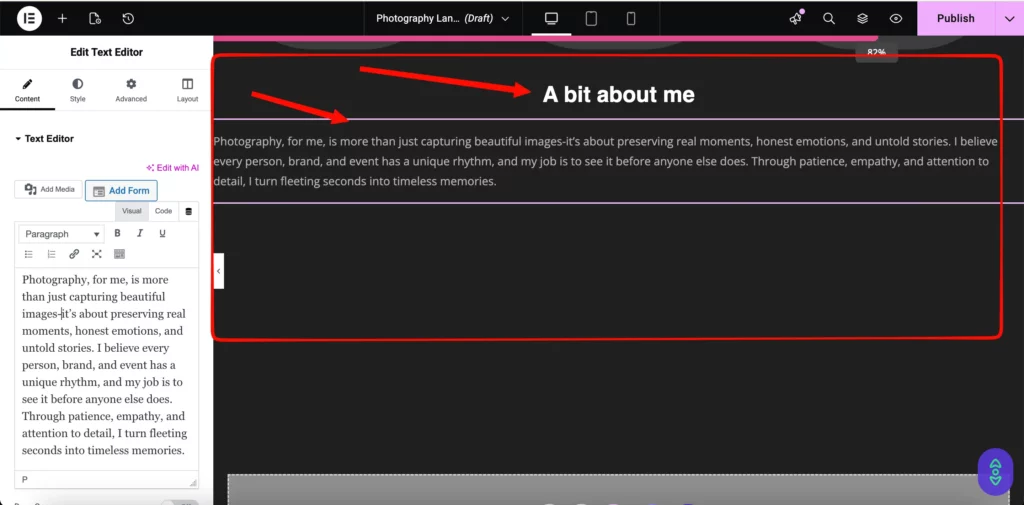Open the Paragraph format dropdown
Image resolution: width=1024 pixels, height=505 pixels.
pos(61,234)
